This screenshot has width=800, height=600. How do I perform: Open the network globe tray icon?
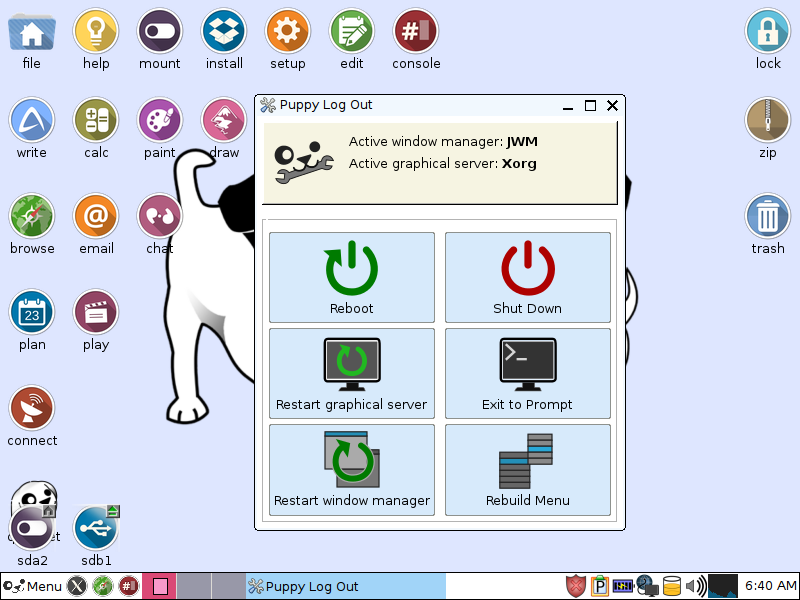647,586
